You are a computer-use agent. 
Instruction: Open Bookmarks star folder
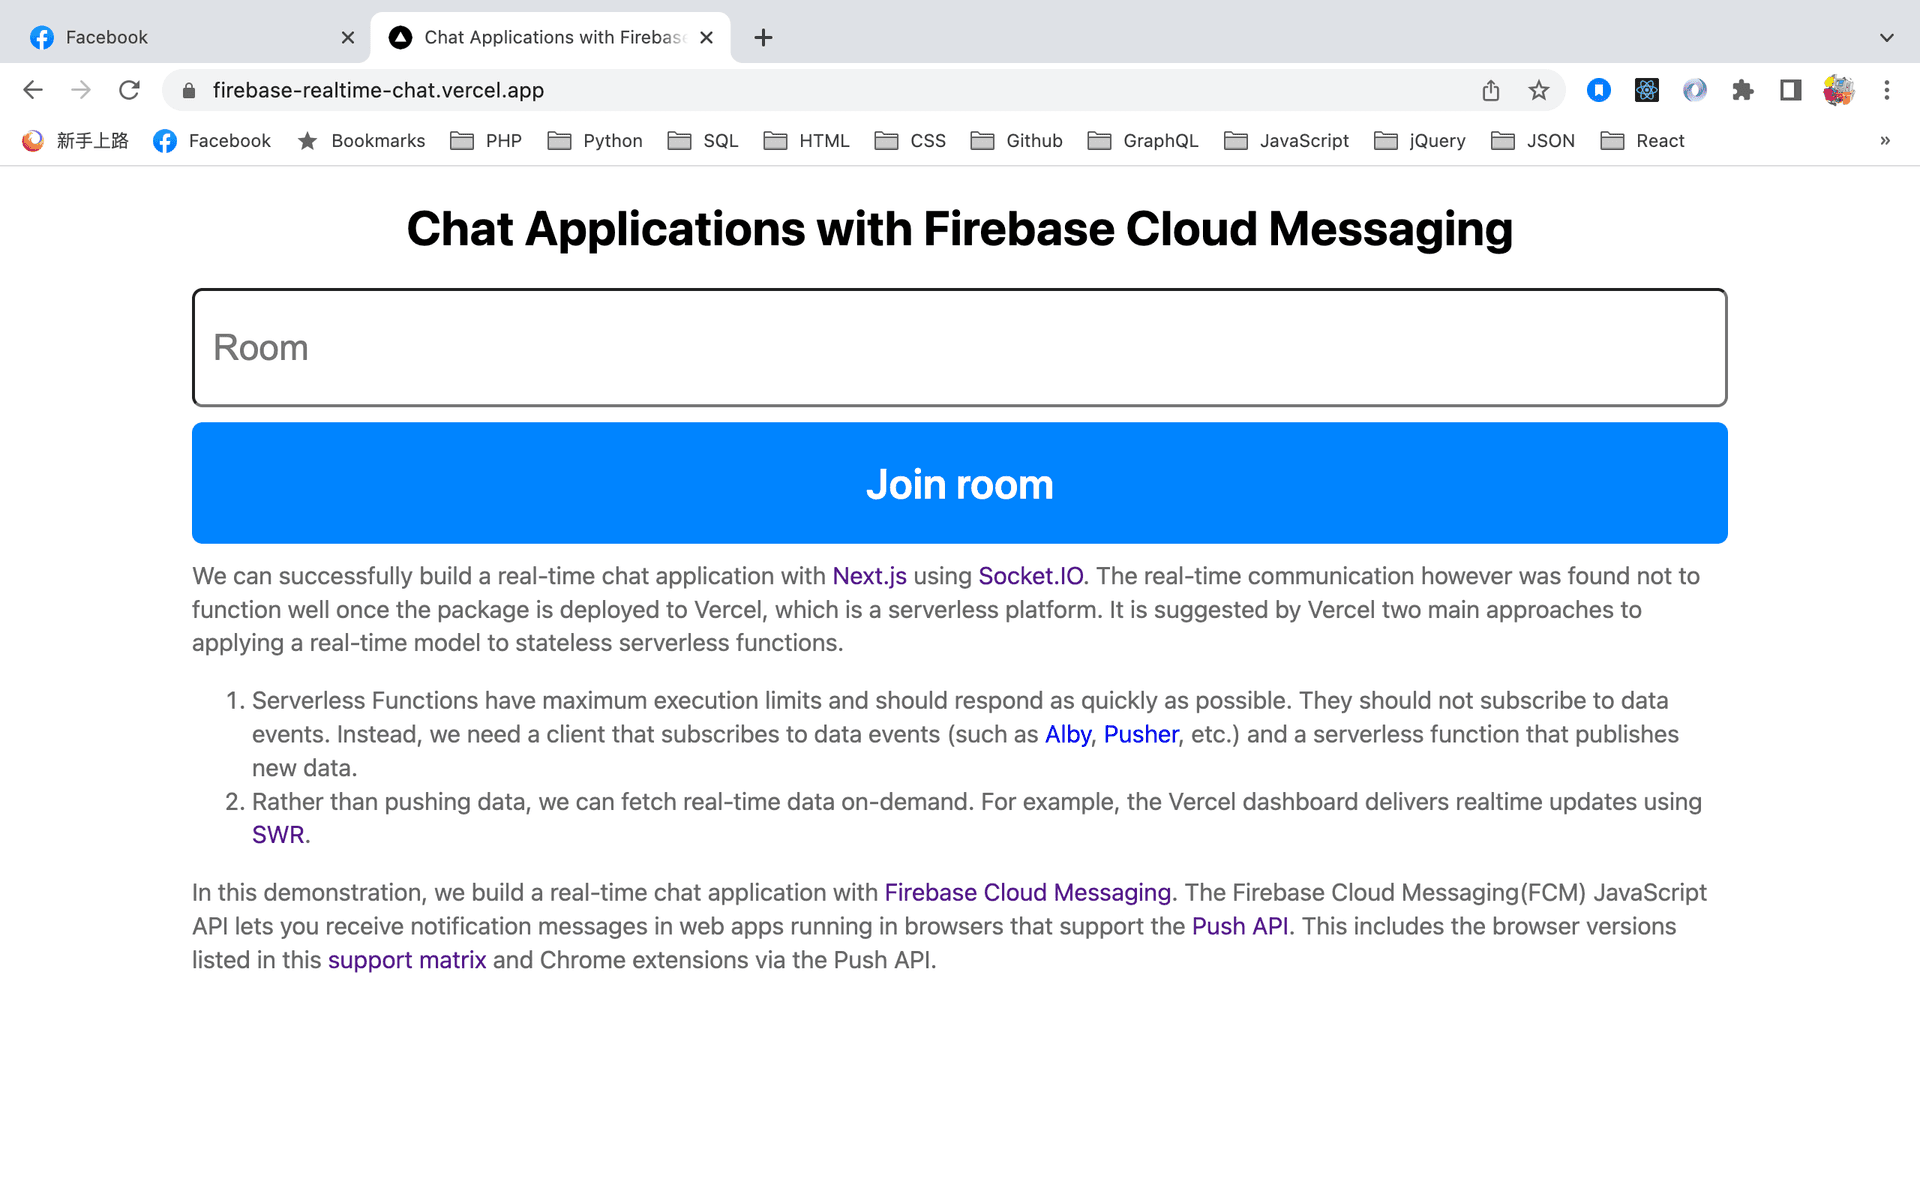(361, 141)
